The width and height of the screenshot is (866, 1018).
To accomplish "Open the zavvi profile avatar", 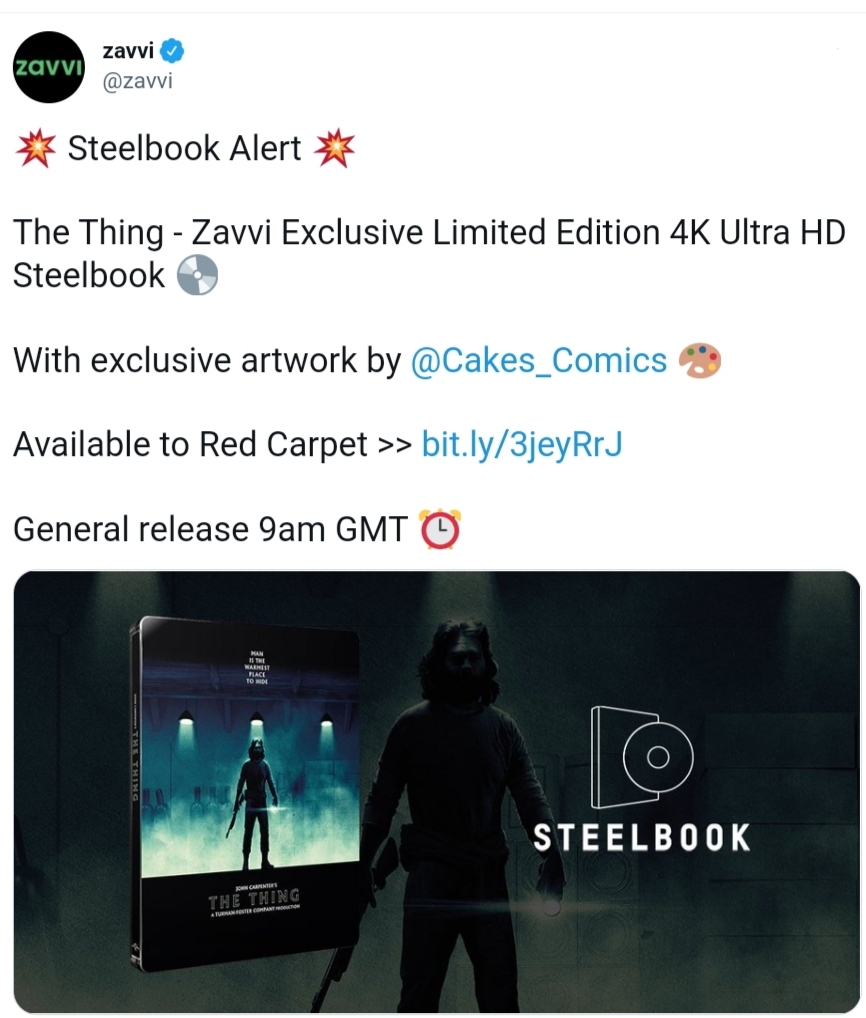I will coord(49,67).
